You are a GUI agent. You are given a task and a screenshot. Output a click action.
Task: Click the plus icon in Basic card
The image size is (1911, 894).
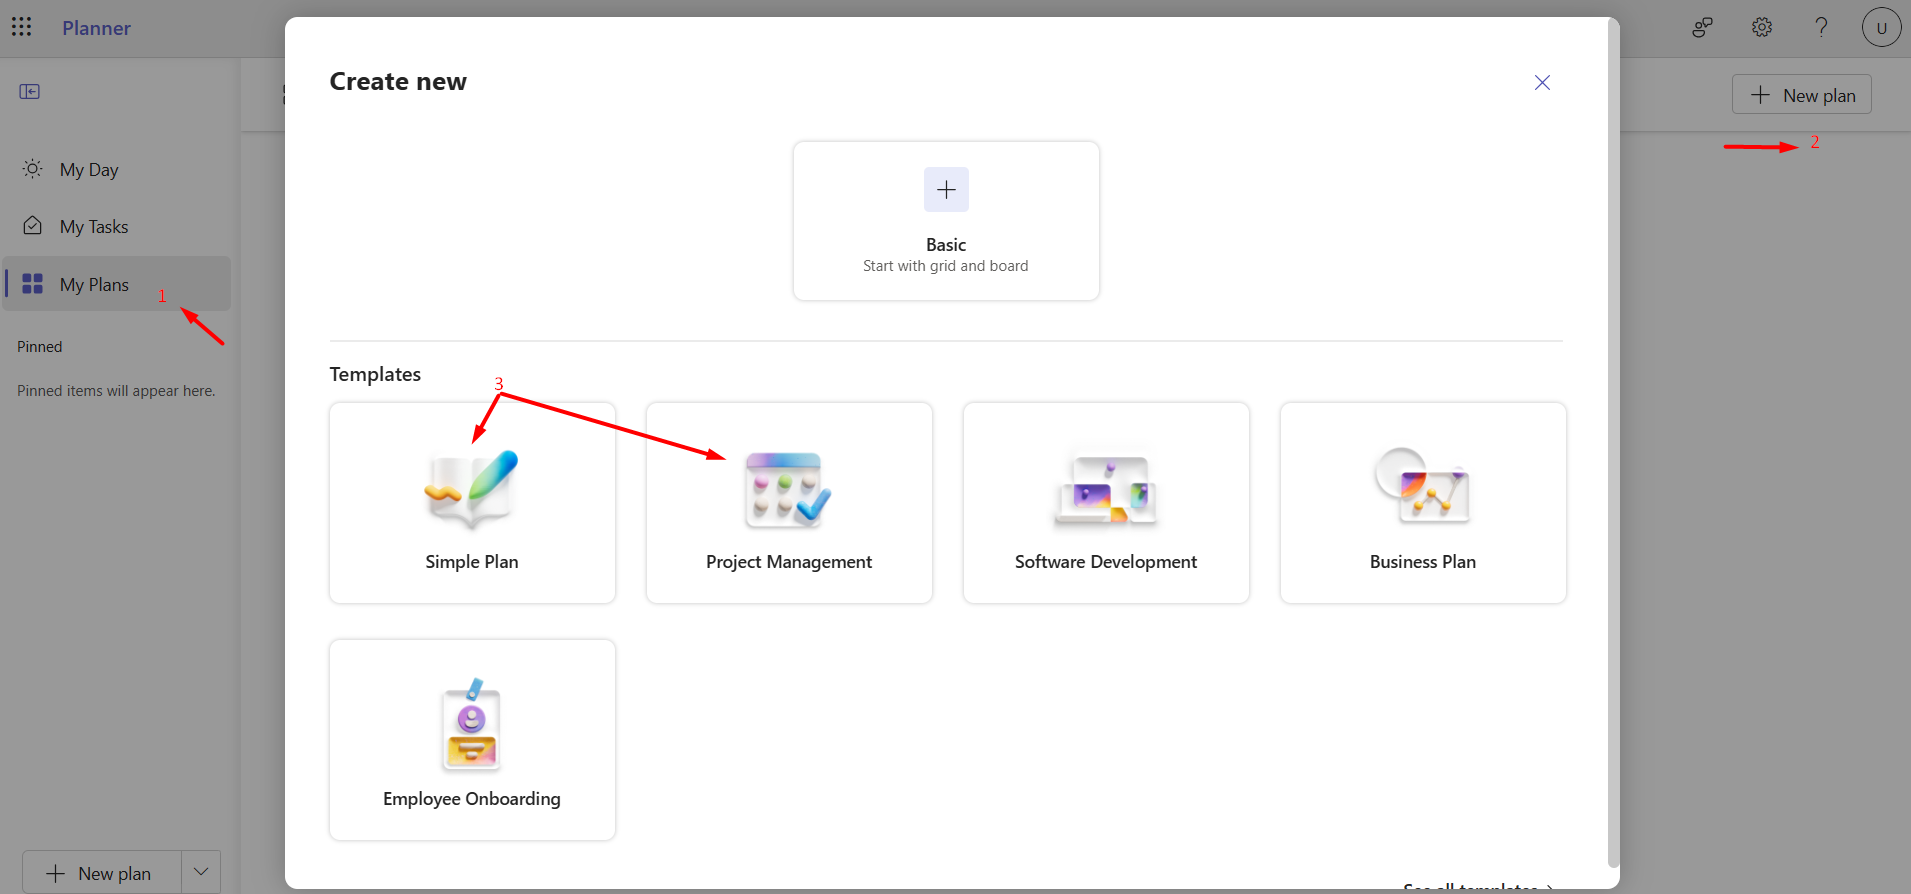tap(946, 190)
